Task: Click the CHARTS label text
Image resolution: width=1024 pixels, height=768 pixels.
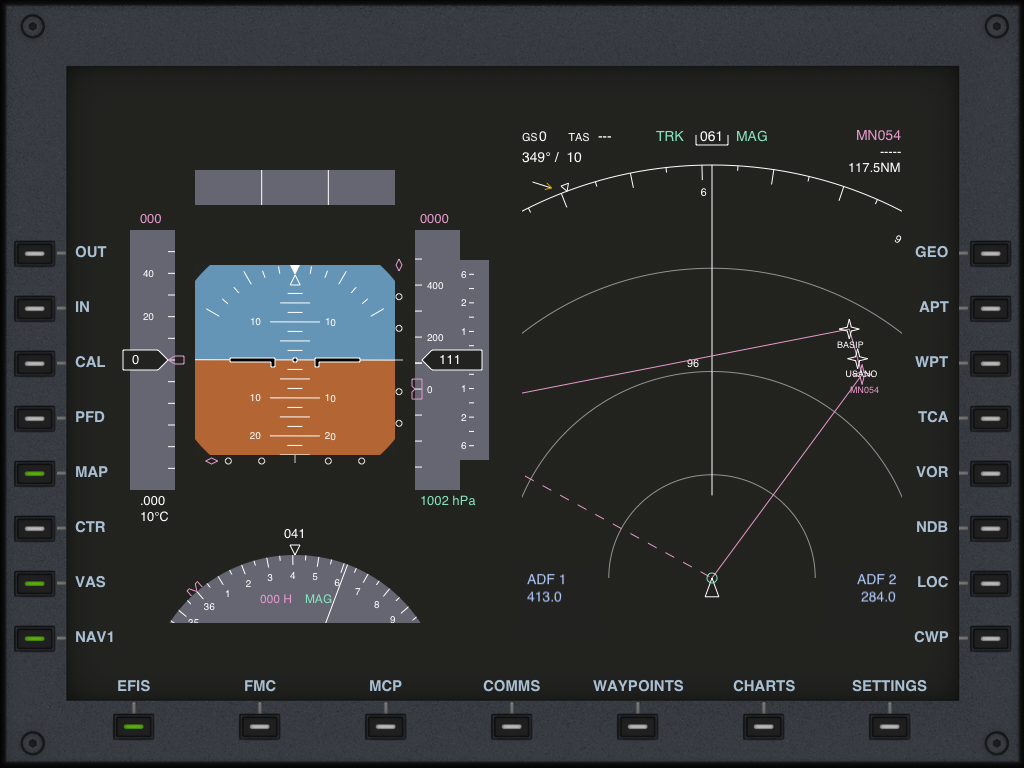Action: coord(764,686)
